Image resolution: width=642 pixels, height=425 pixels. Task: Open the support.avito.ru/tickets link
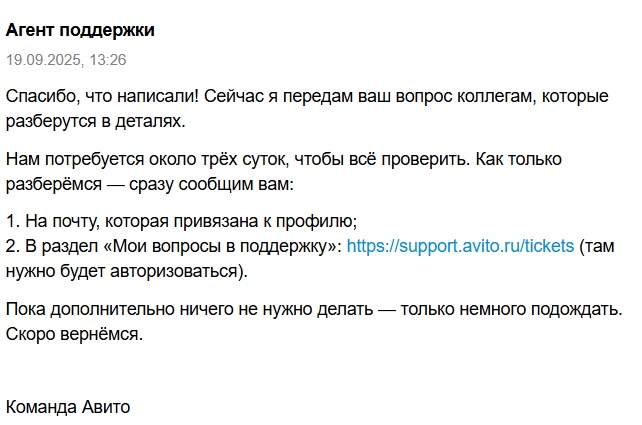tap(460, 246)
